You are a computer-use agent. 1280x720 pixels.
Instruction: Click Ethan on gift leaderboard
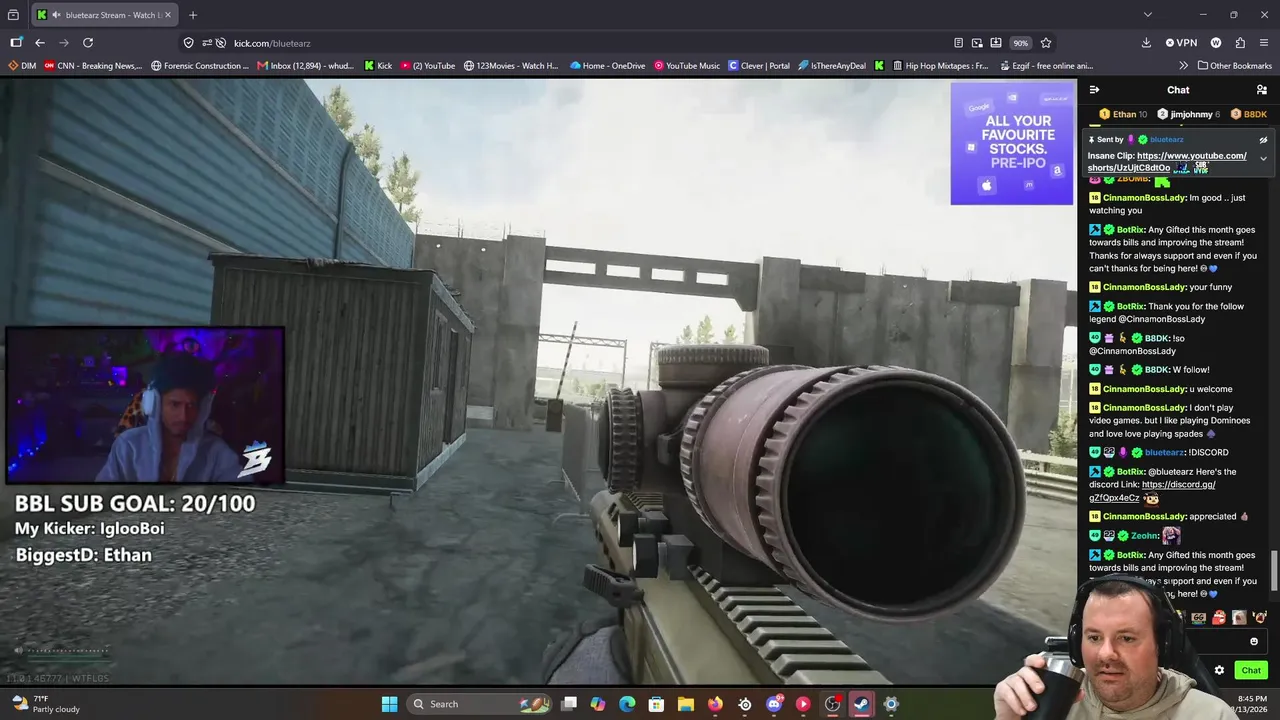(x=1123, y=114)
